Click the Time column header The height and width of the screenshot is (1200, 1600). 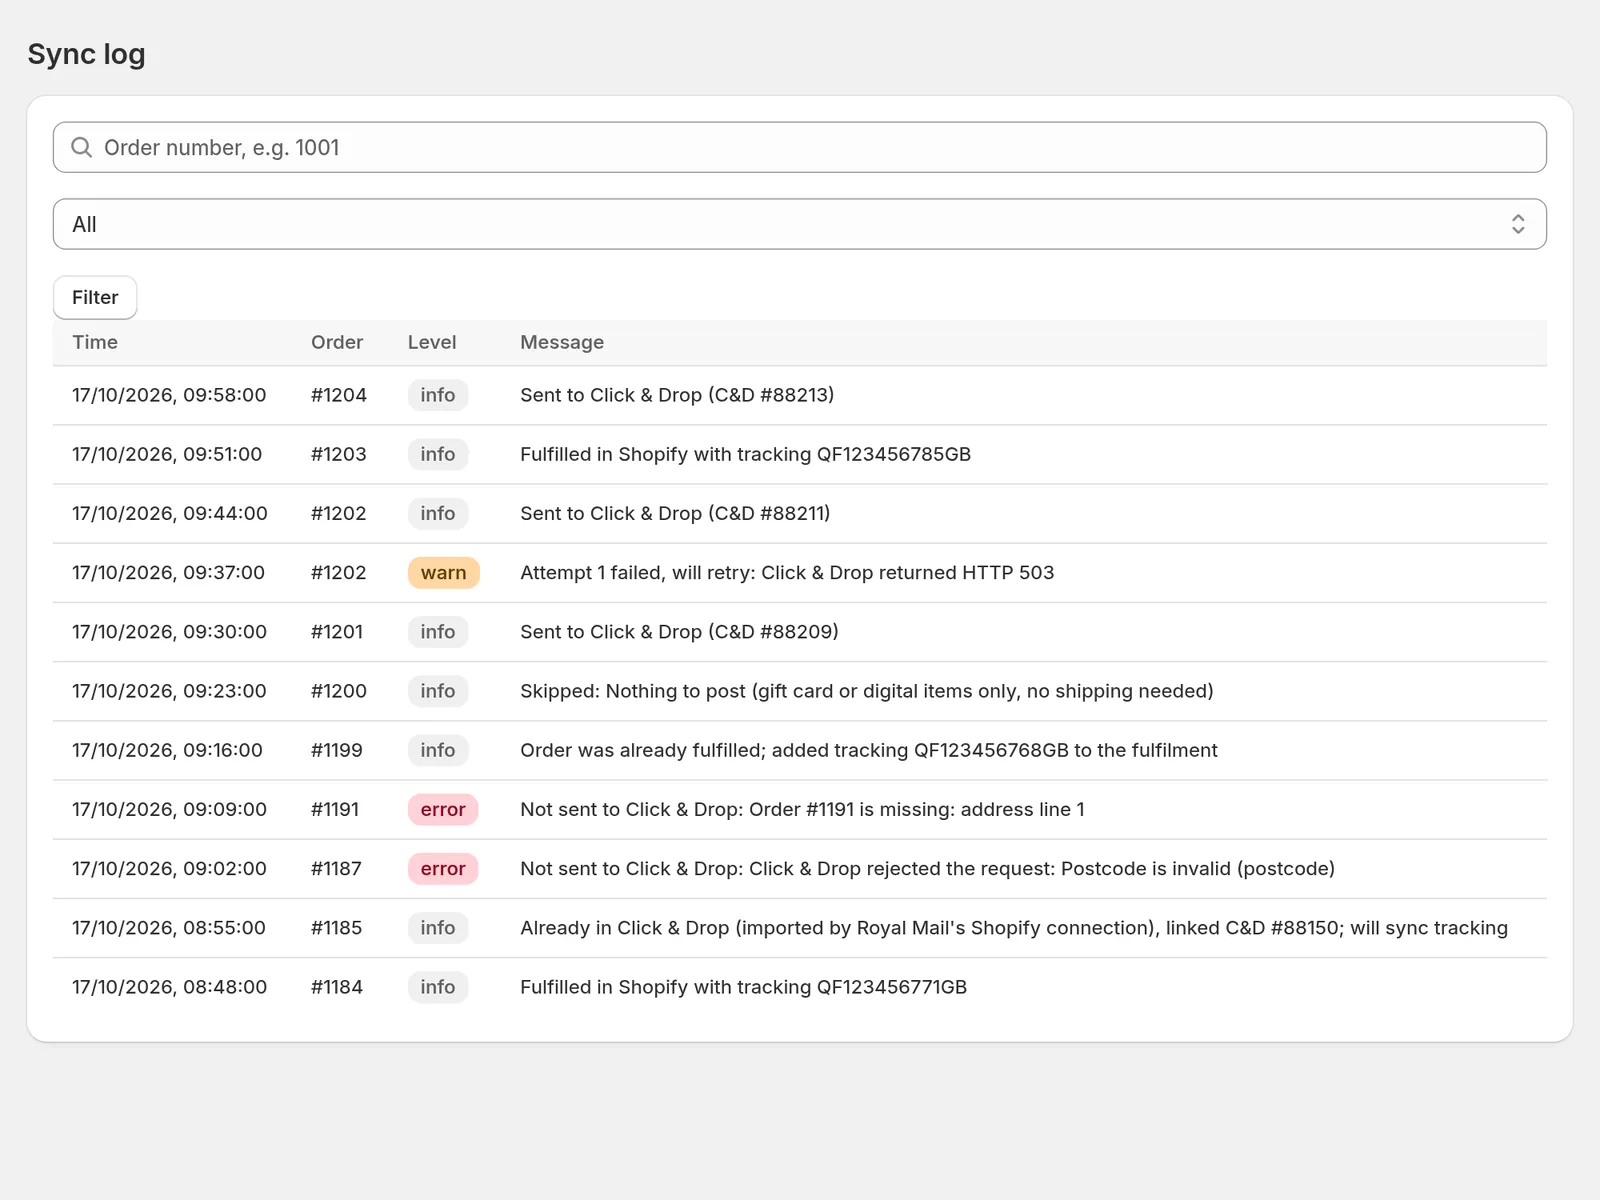[x=95, y=342]
